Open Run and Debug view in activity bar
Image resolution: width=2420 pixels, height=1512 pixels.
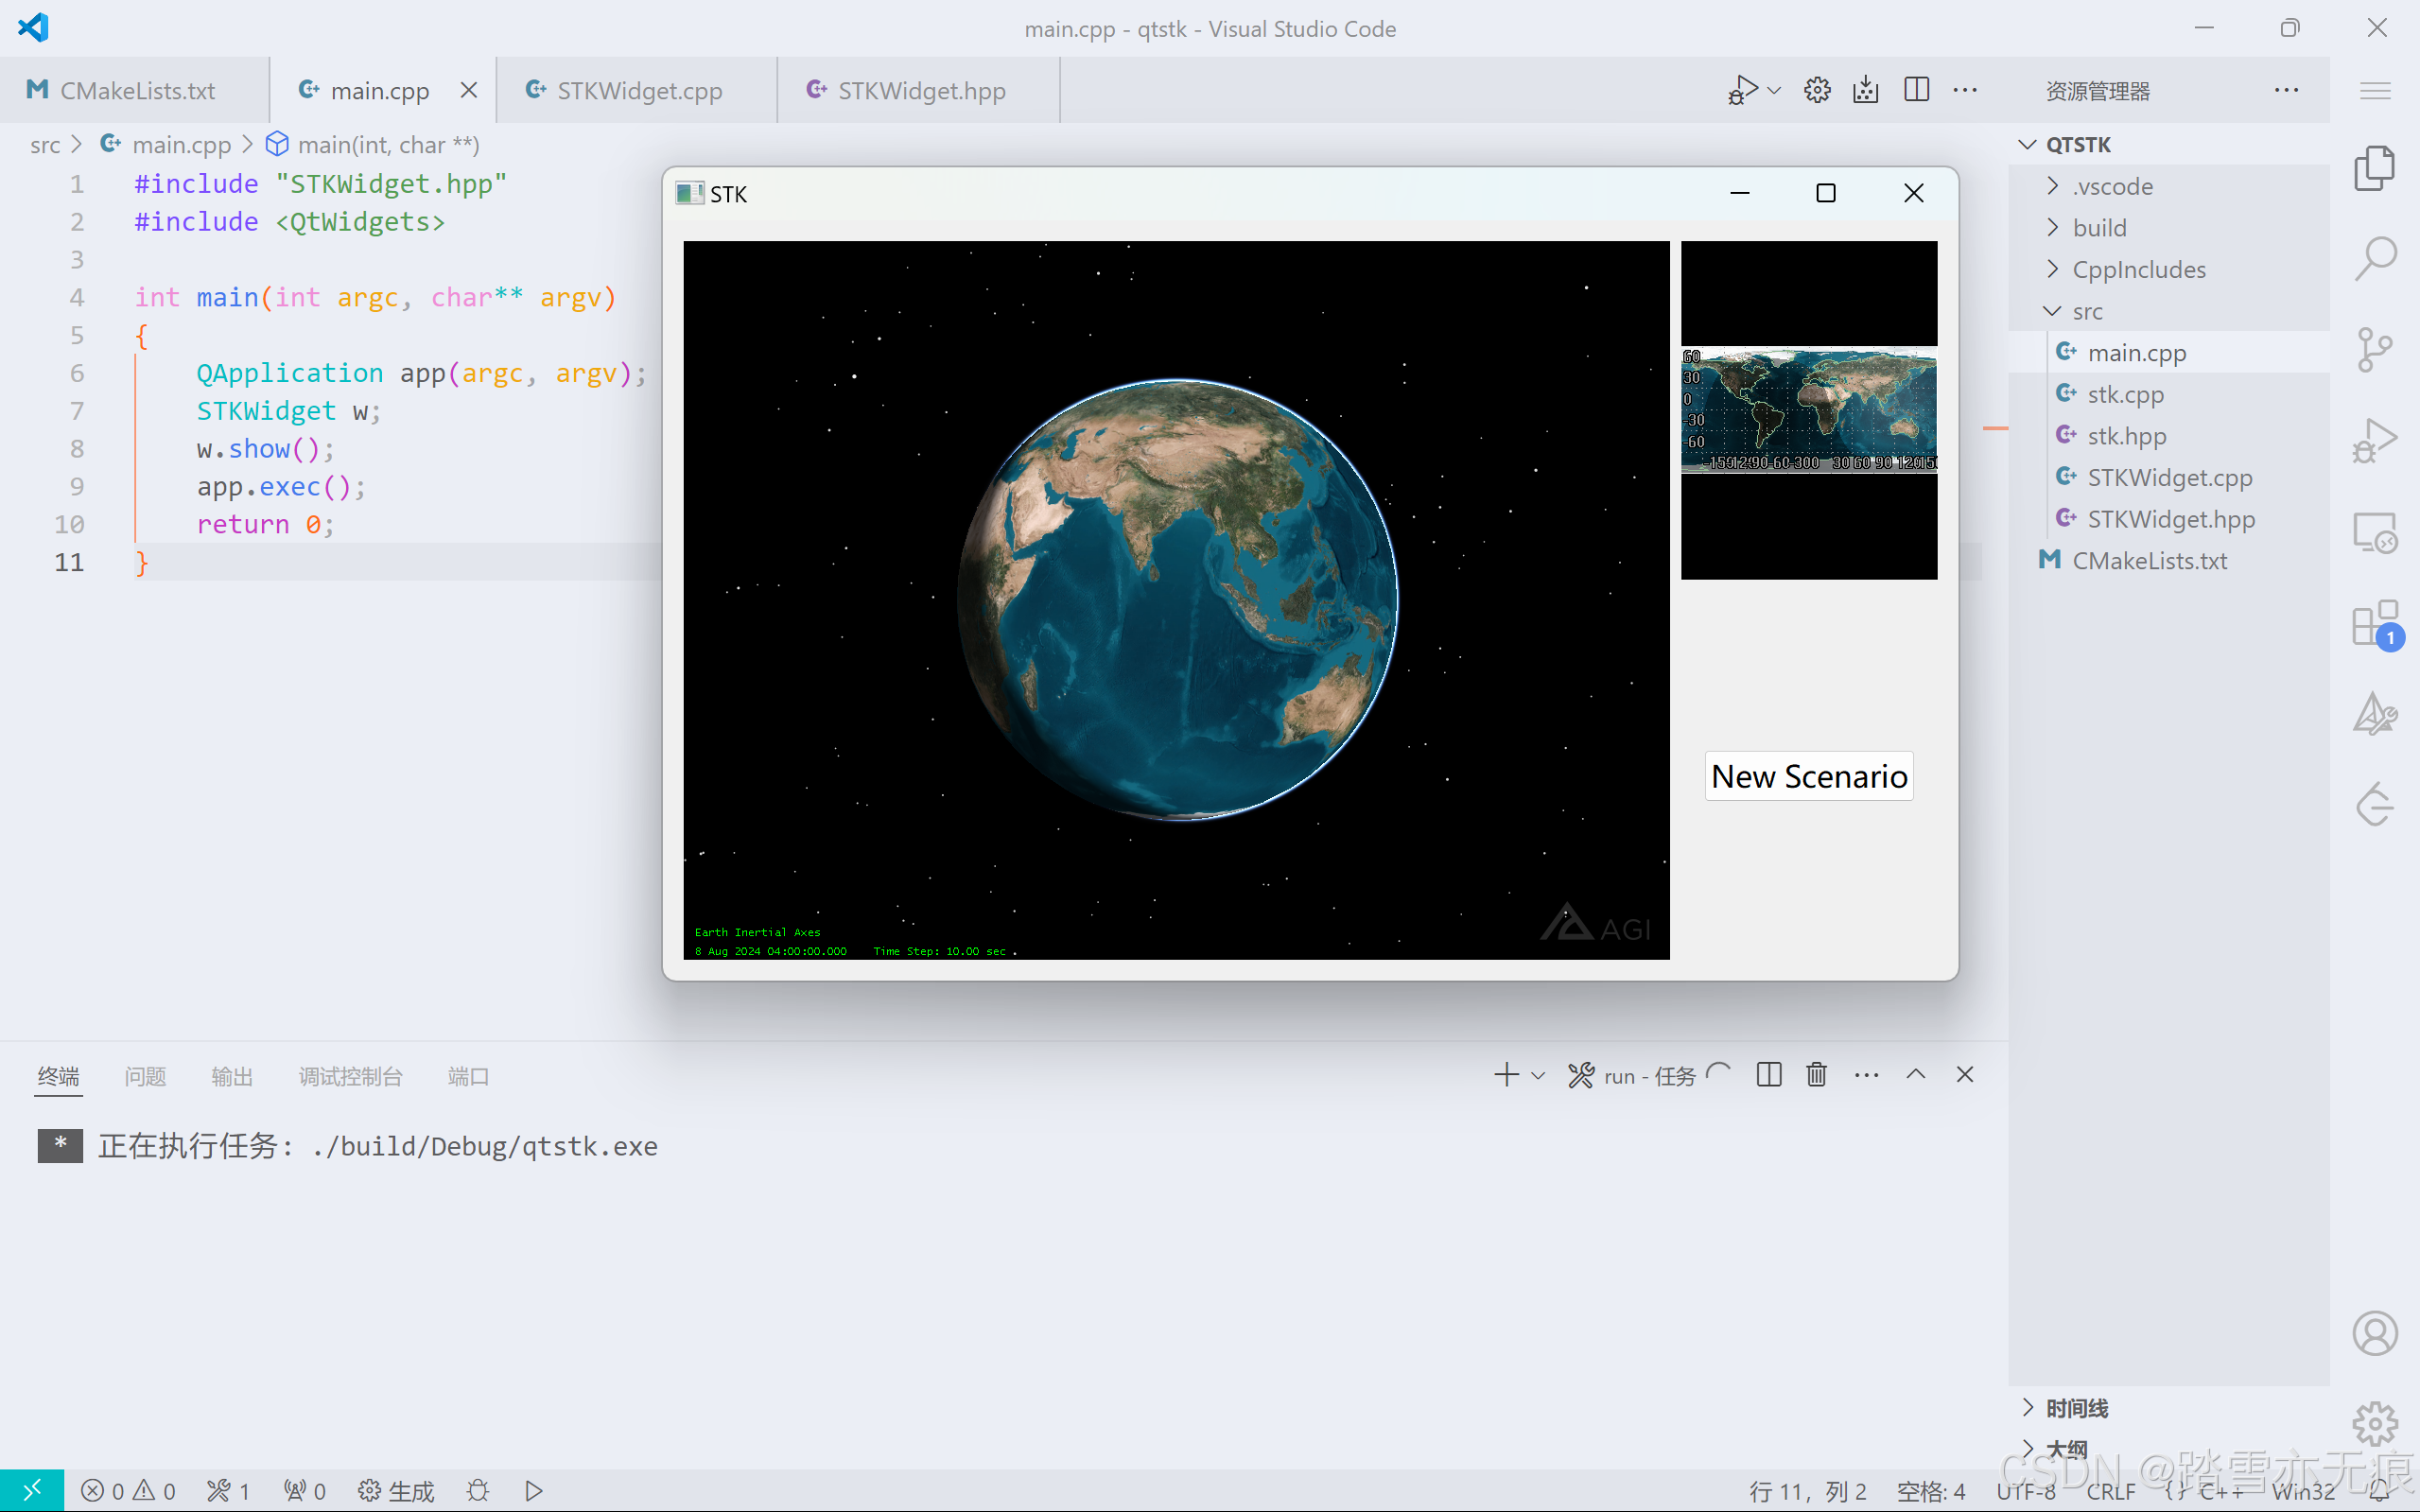click(2374, 441)
